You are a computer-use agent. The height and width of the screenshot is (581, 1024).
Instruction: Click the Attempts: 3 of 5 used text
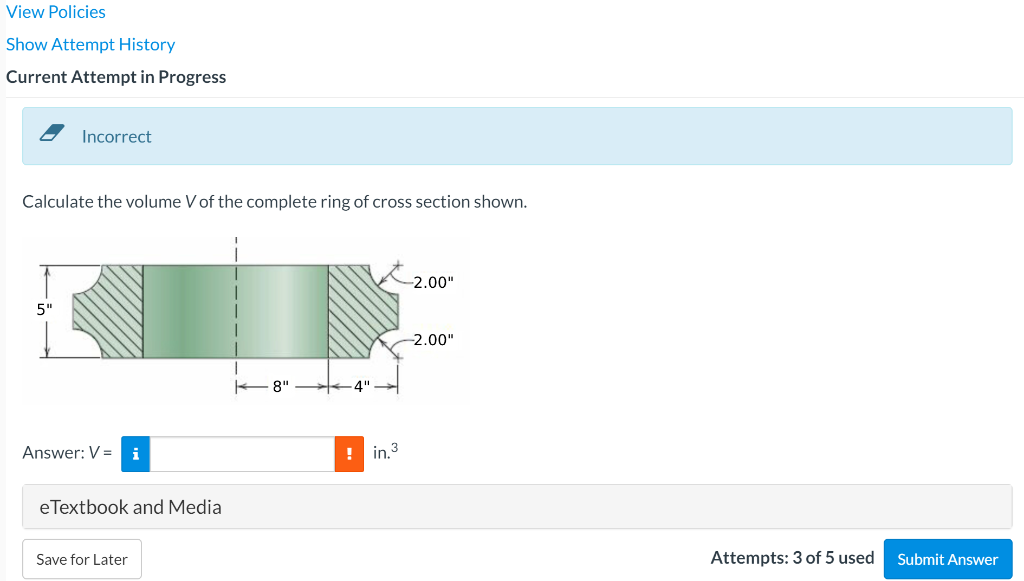(793, 557)
